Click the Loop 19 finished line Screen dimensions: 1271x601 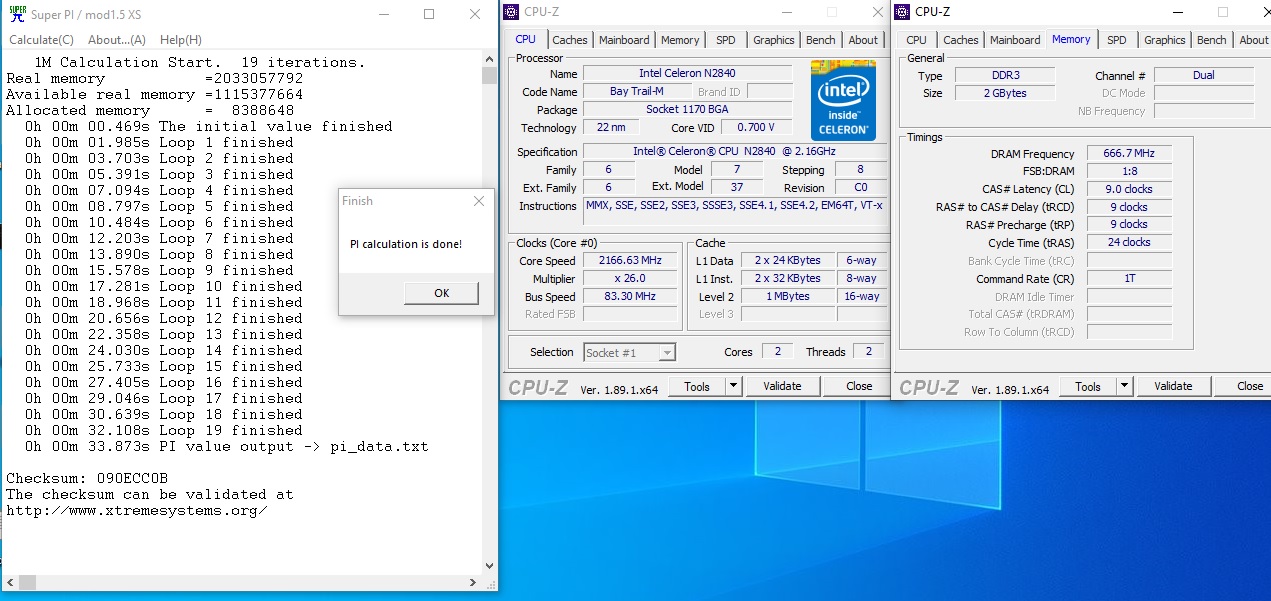click(x=164, y=430)
